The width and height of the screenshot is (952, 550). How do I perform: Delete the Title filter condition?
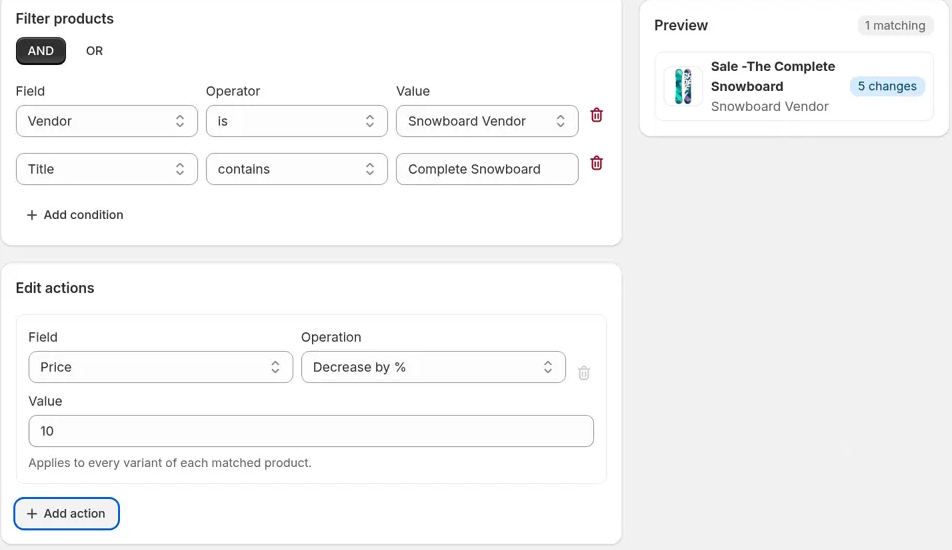click(x=596, y=163)
